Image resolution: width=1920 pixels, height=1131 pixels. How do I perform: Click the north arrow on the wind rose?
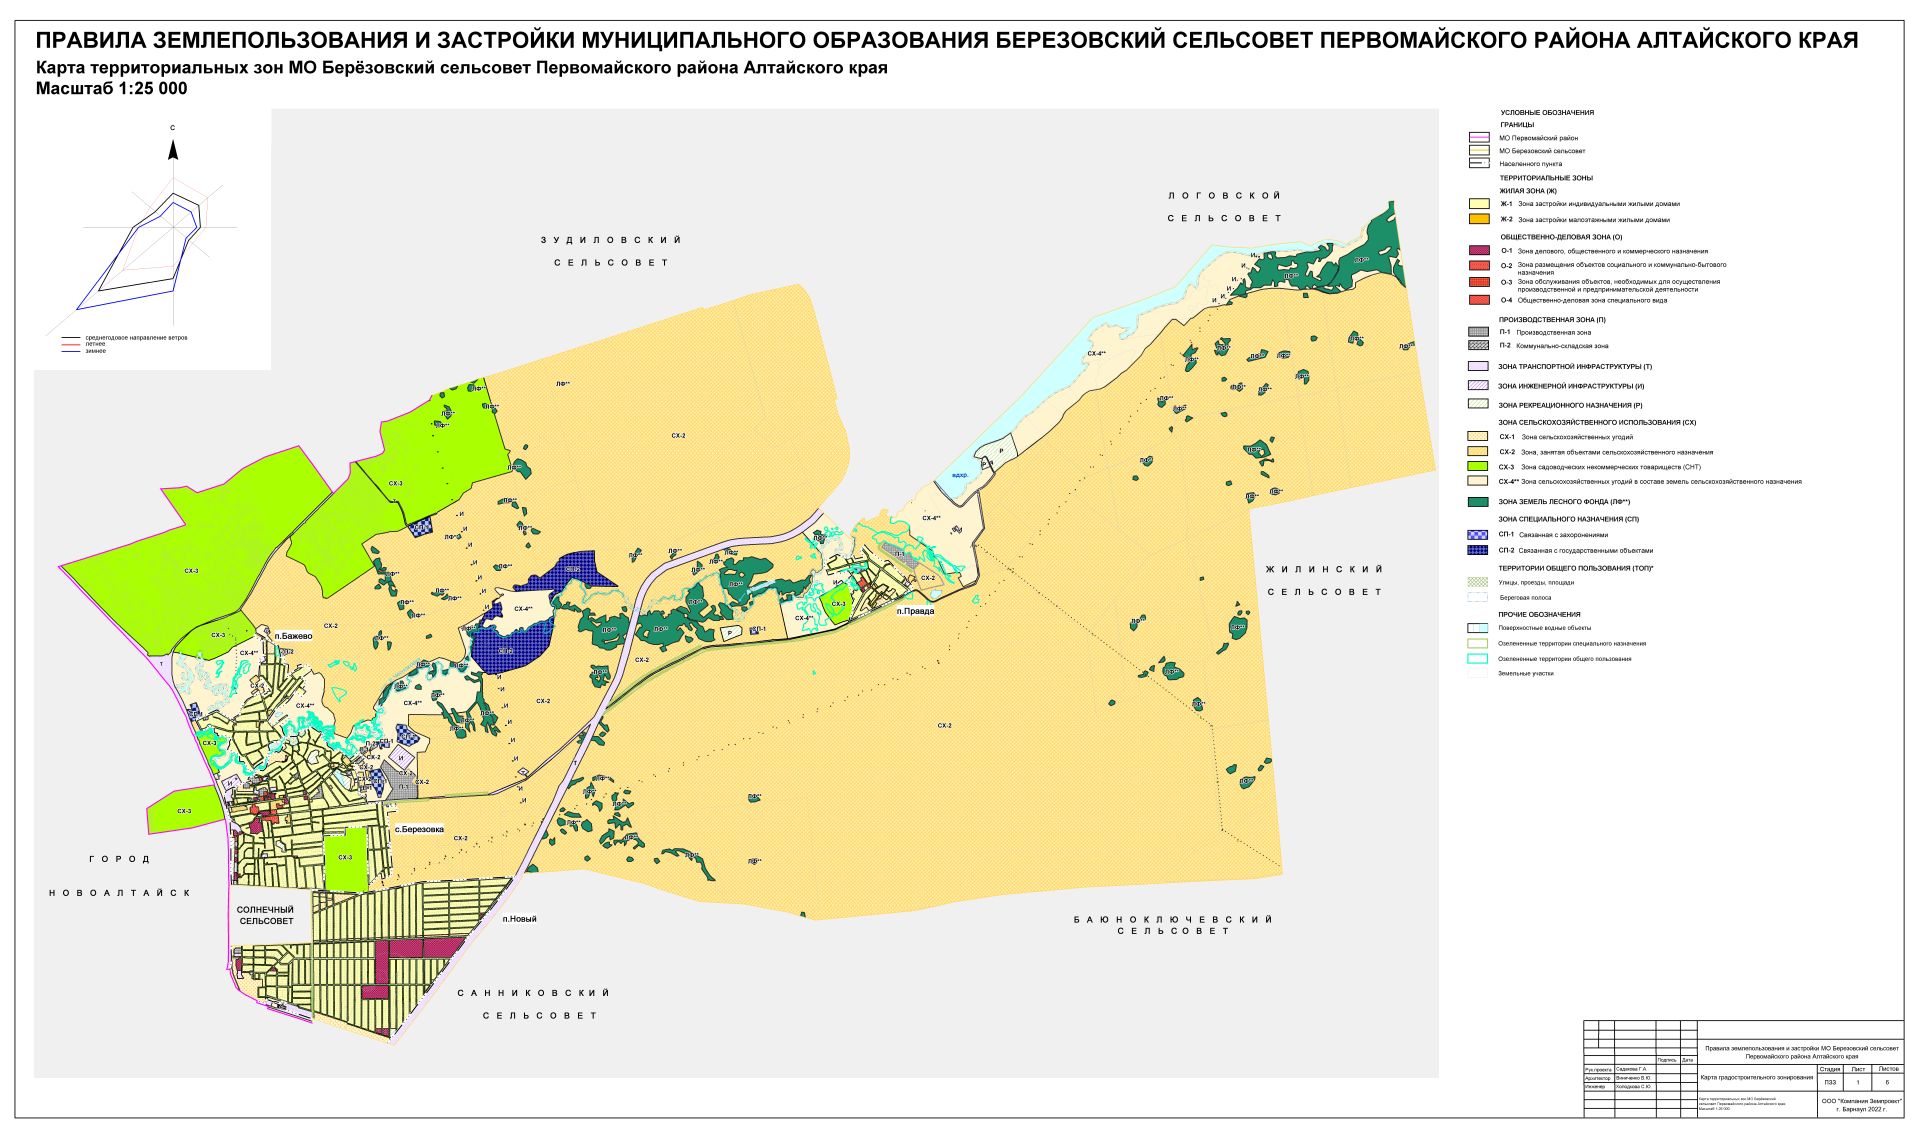point(173,149)
